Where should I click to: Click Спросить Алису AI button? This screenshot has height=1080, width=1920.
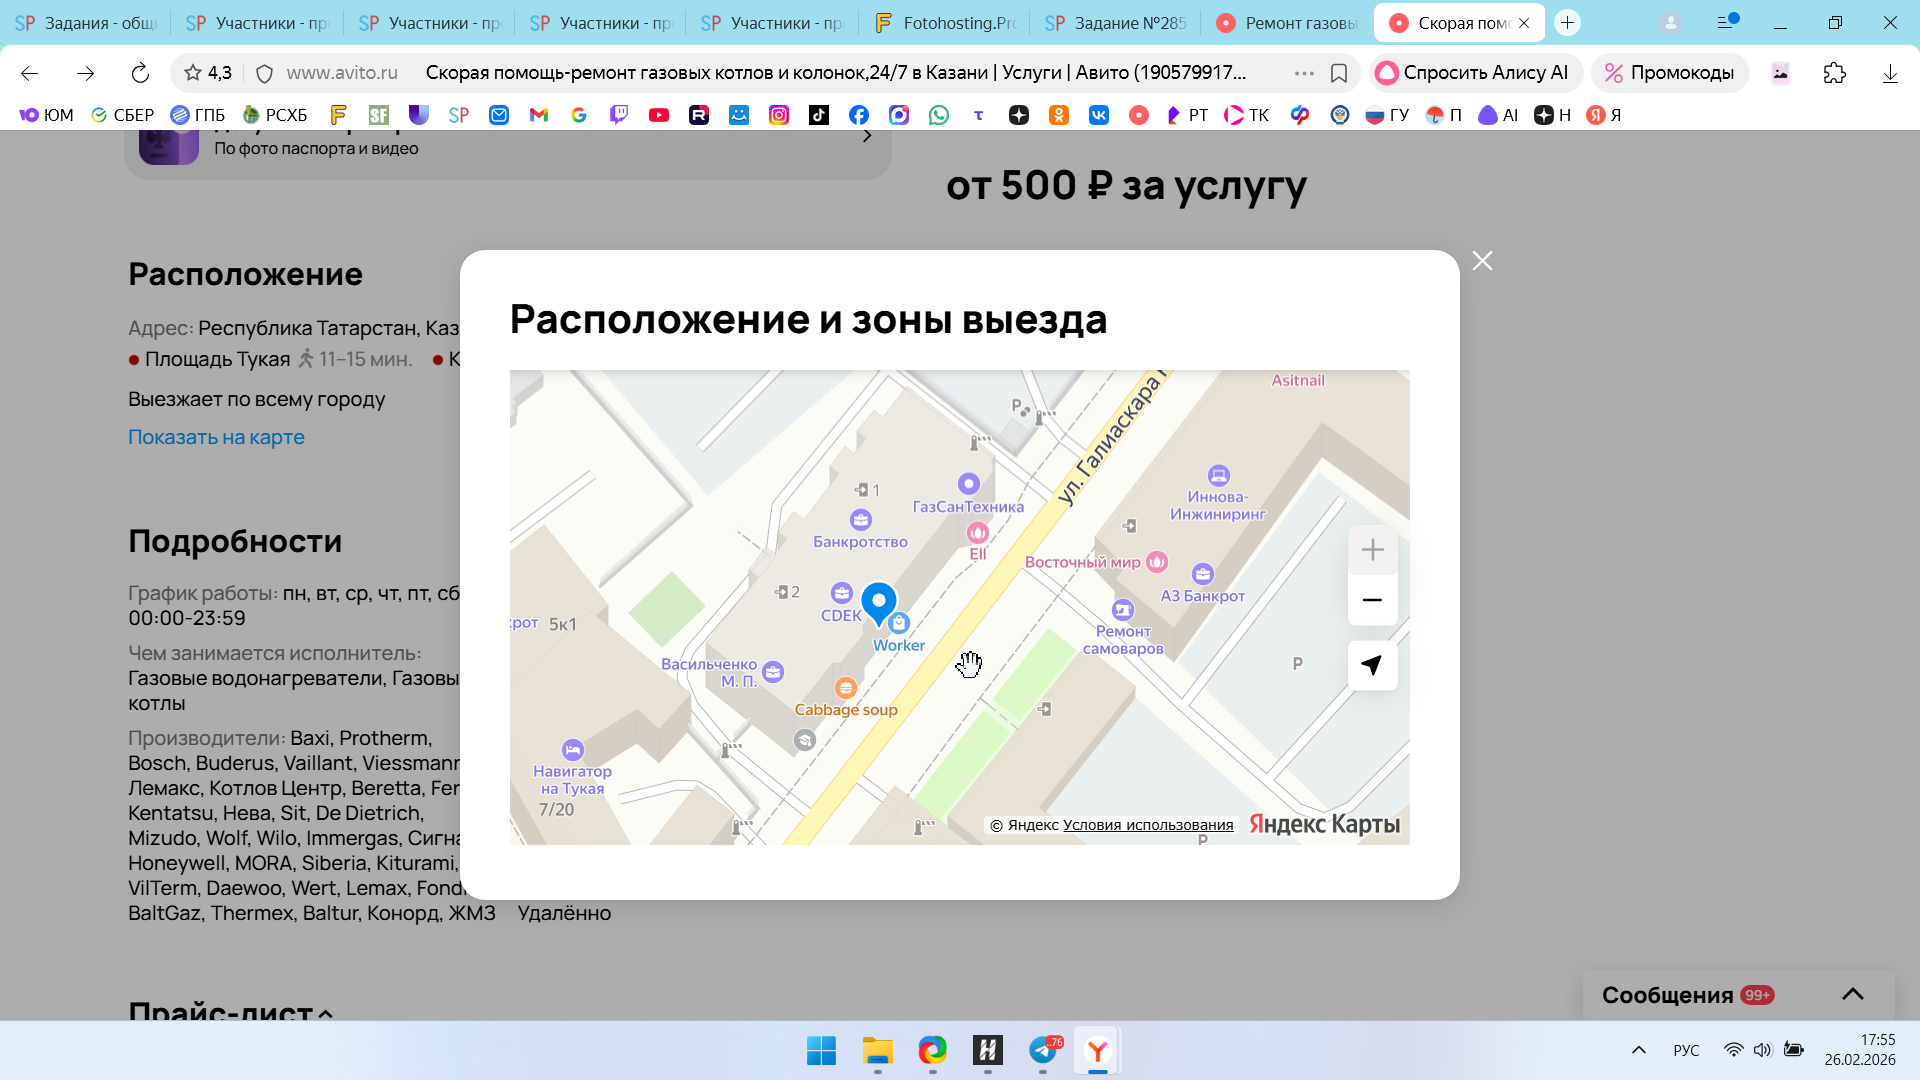tap(1473, 73)
